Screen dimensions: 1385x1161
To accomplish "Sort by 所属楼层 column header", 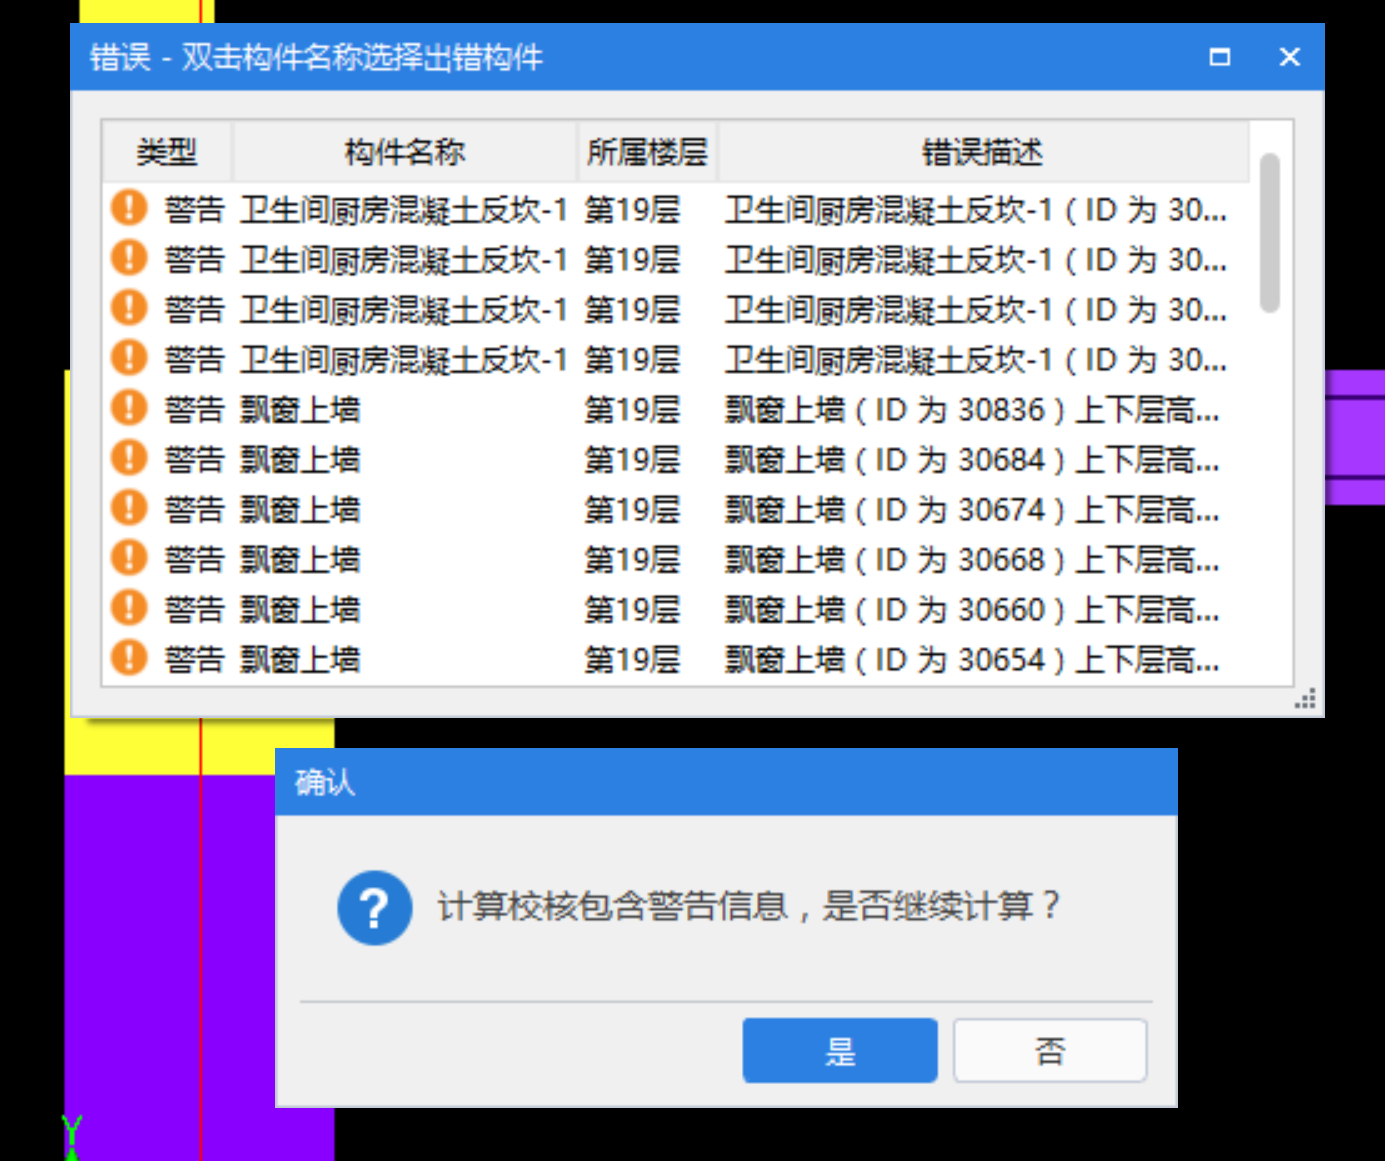I will 647,152.
